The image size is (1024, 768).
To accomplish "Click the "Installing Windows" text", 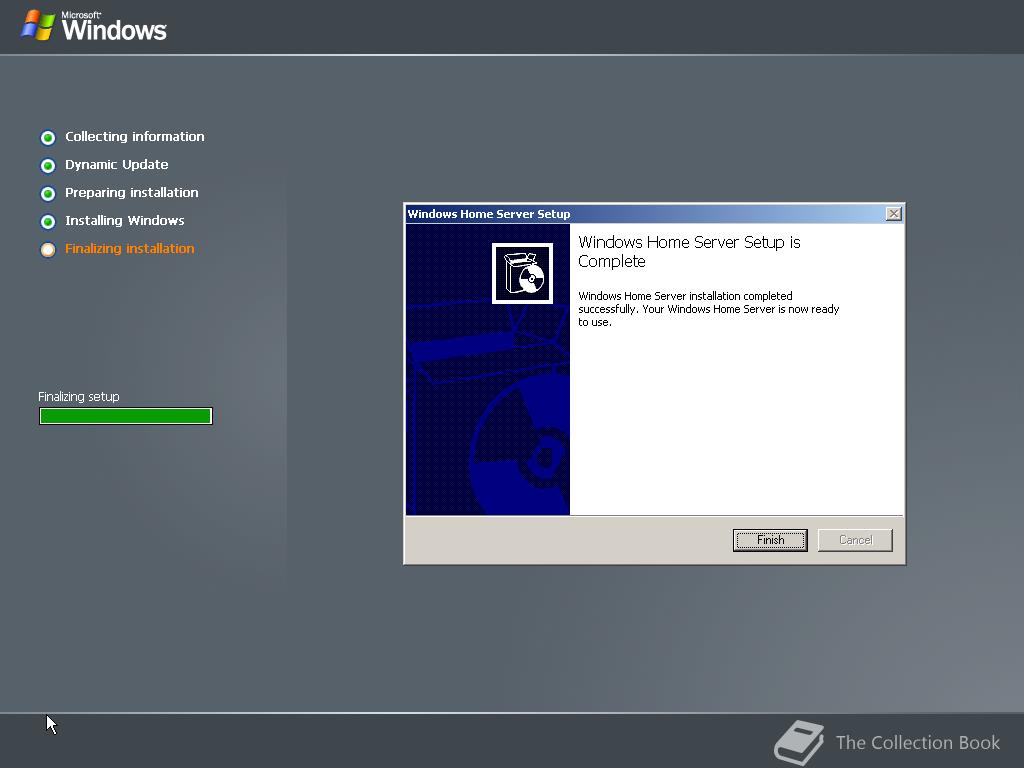I will click(x=124, y=221).
